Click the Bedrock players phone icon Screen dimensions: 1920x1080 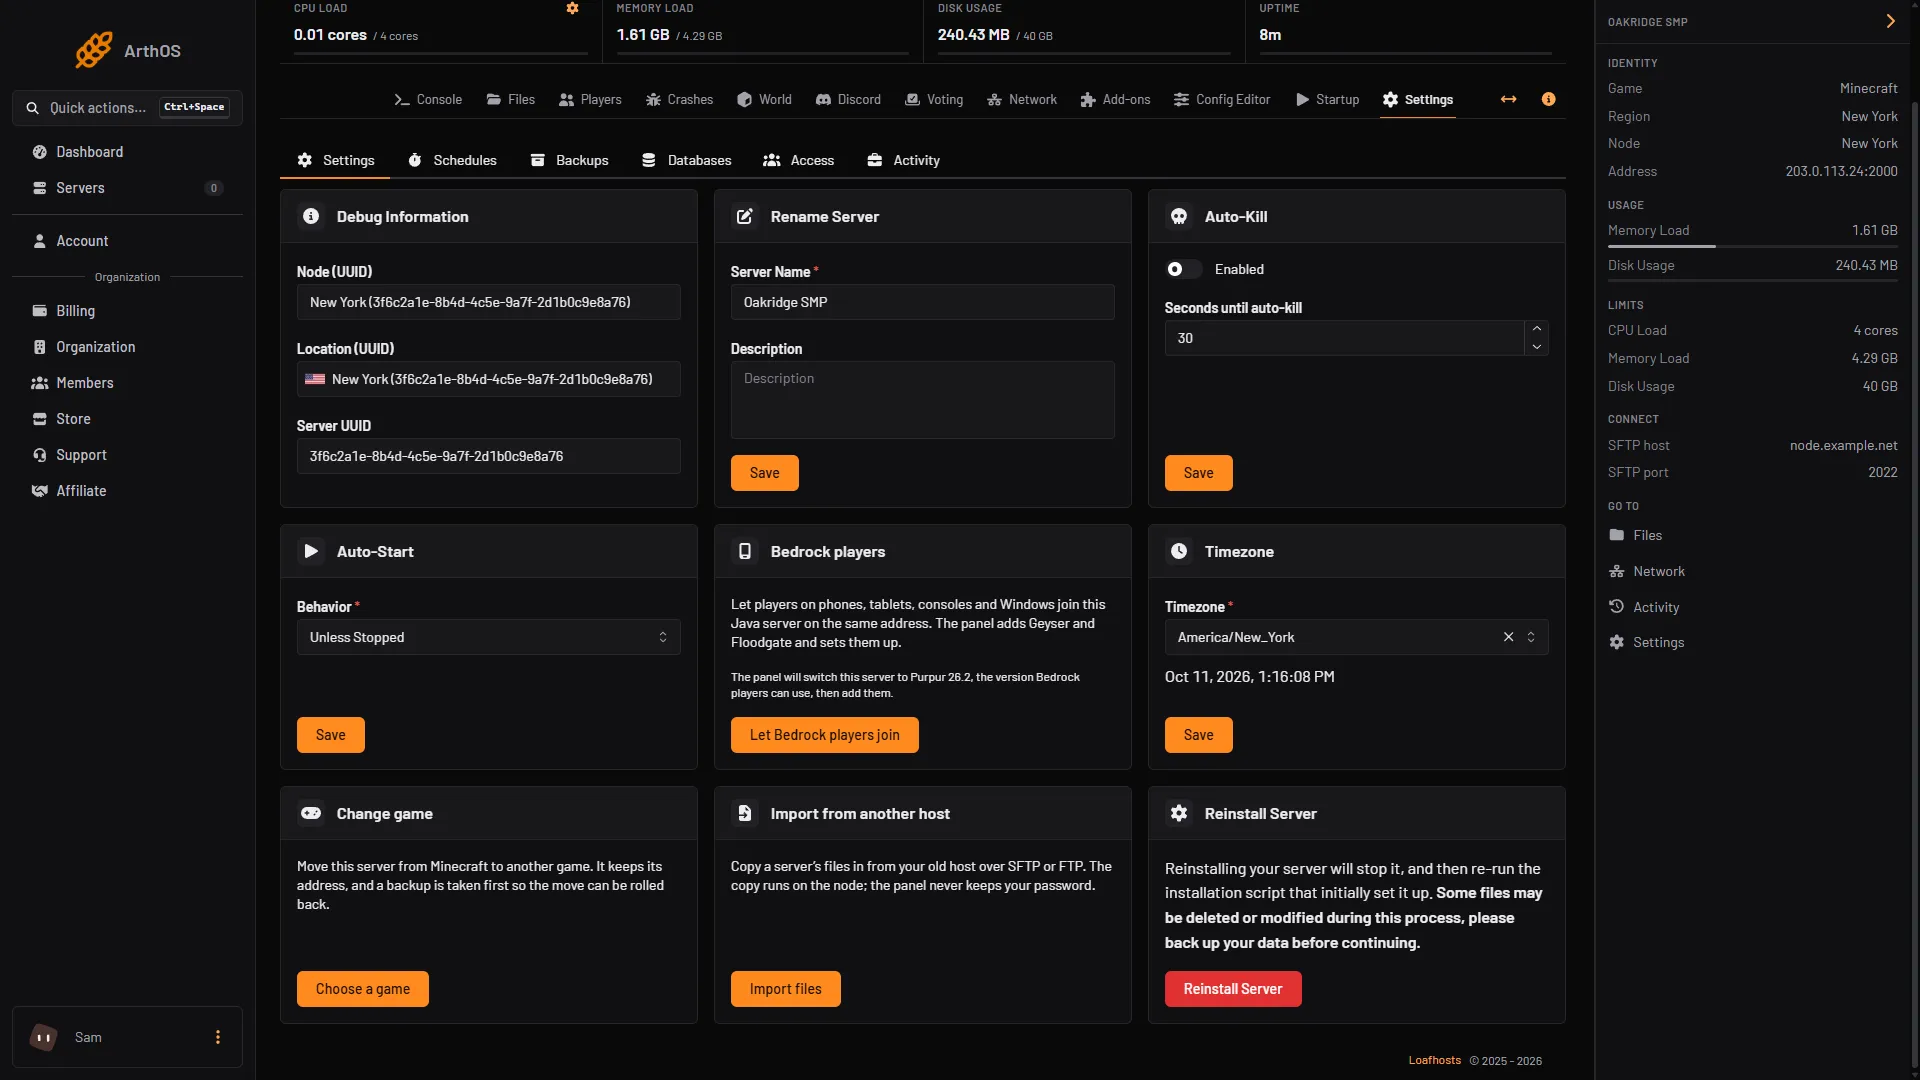click(x=745, y=551)
